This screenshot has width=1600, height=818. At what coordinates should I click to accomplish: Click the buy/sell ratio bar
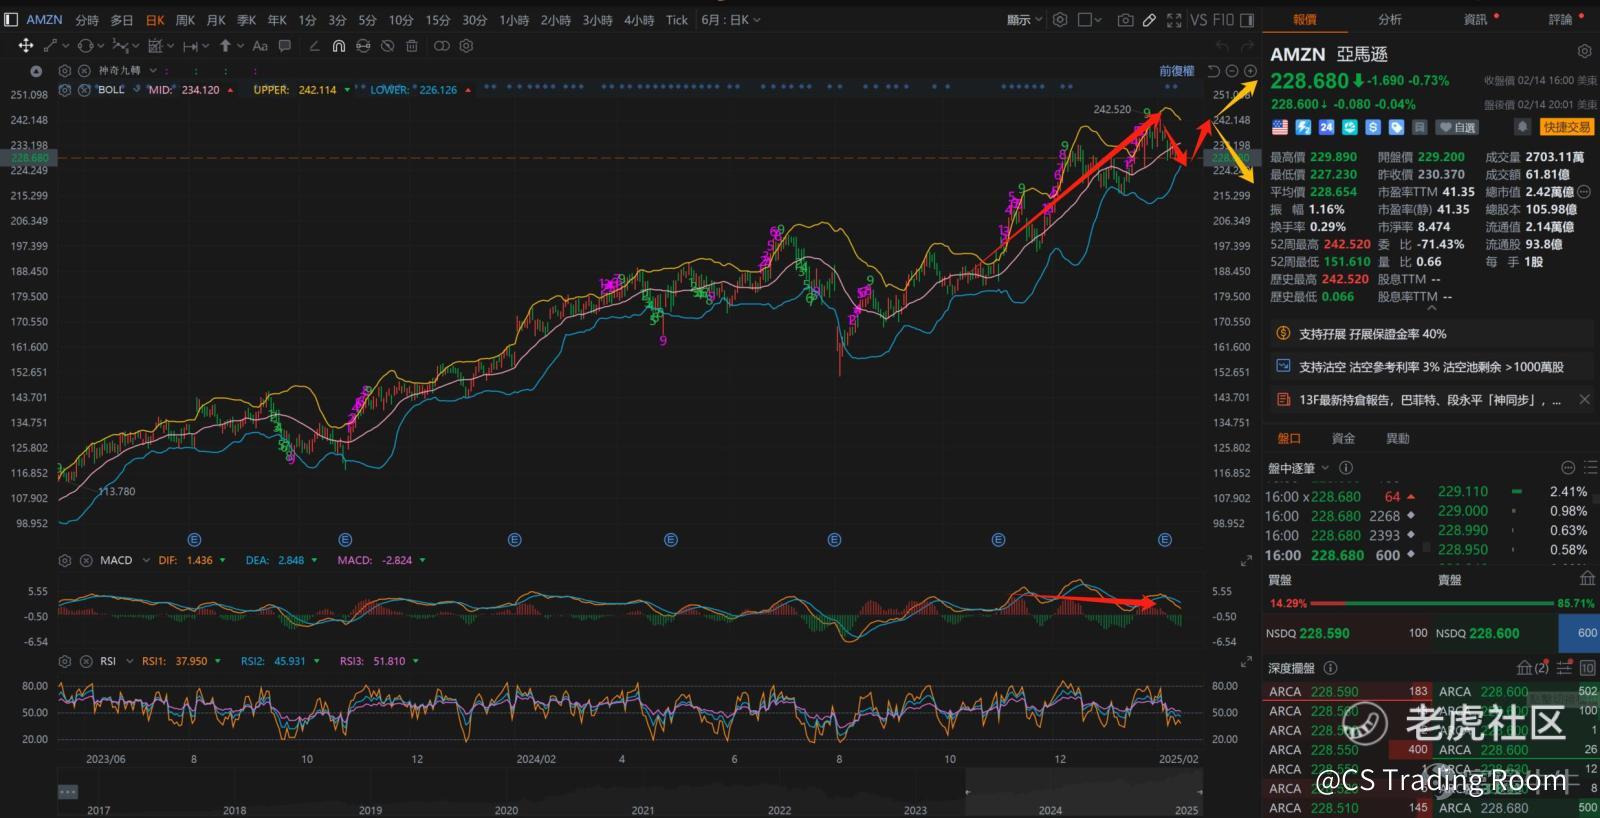coord(1433,603)
